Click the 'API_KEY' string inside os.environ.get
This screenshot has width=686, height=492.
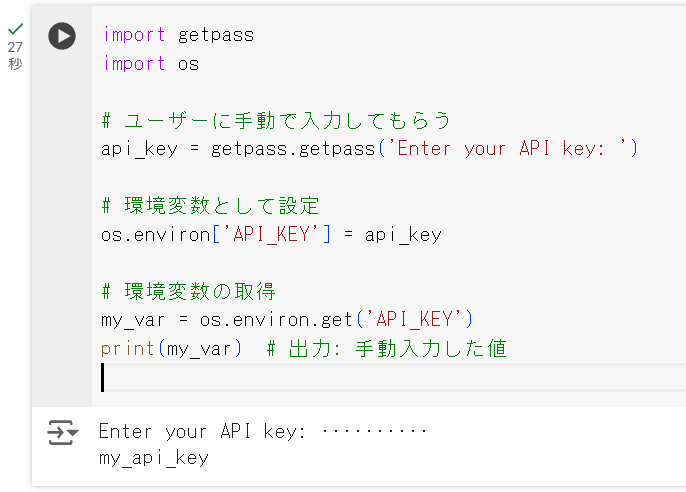416,320
